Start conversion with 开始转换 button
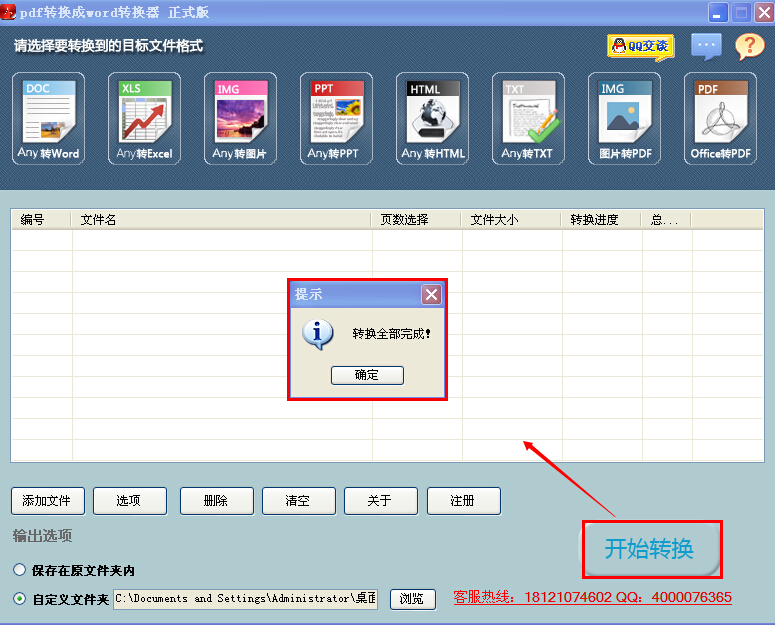The image size is (775, 625). point(650,549)
